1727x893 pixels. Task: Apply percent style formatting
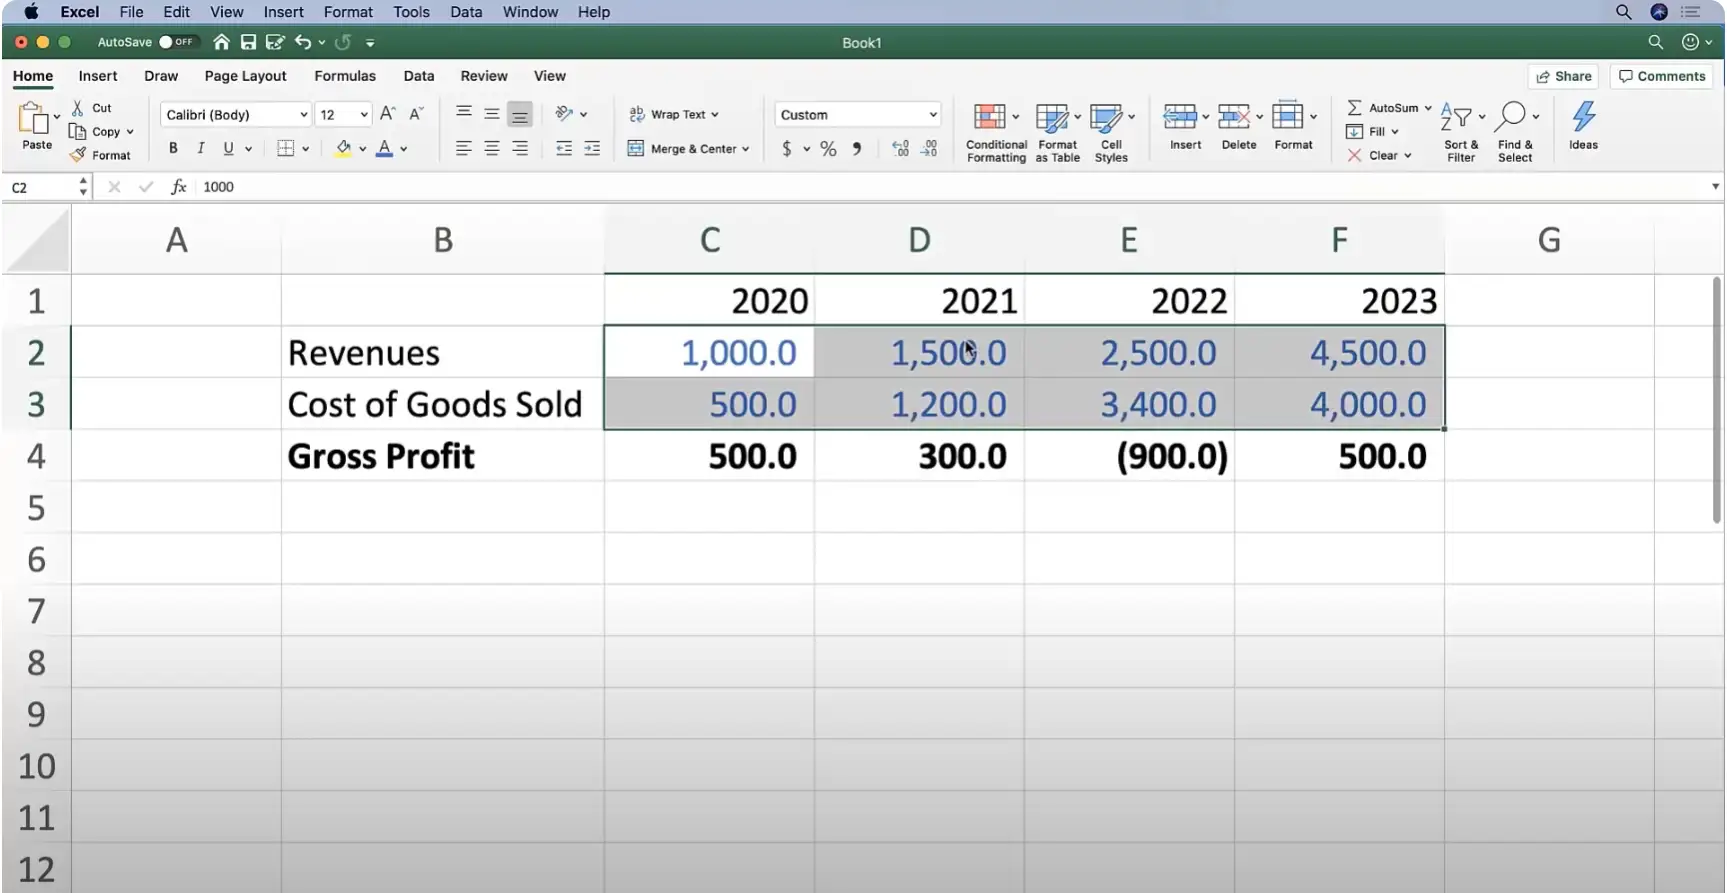828,149
